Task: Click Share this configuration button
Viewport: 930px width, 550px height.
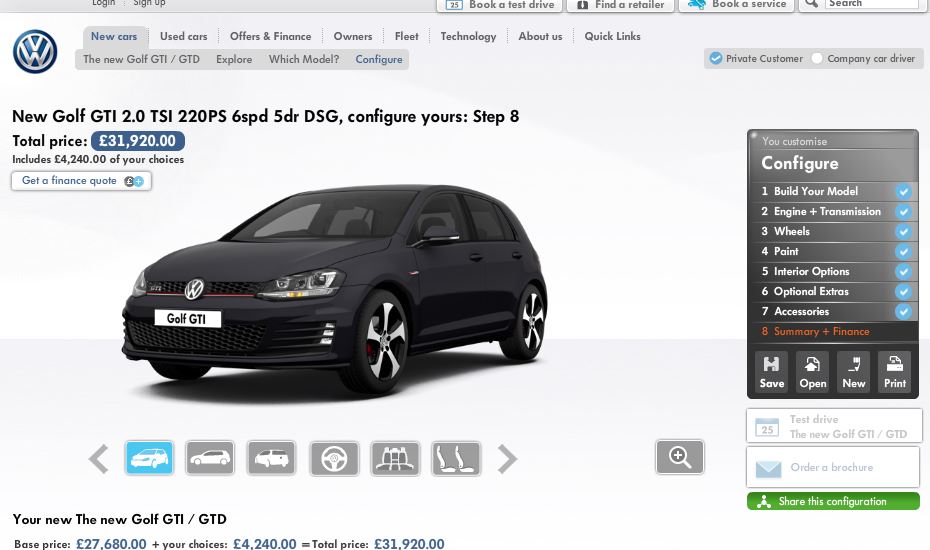Action: pos(832,502)
